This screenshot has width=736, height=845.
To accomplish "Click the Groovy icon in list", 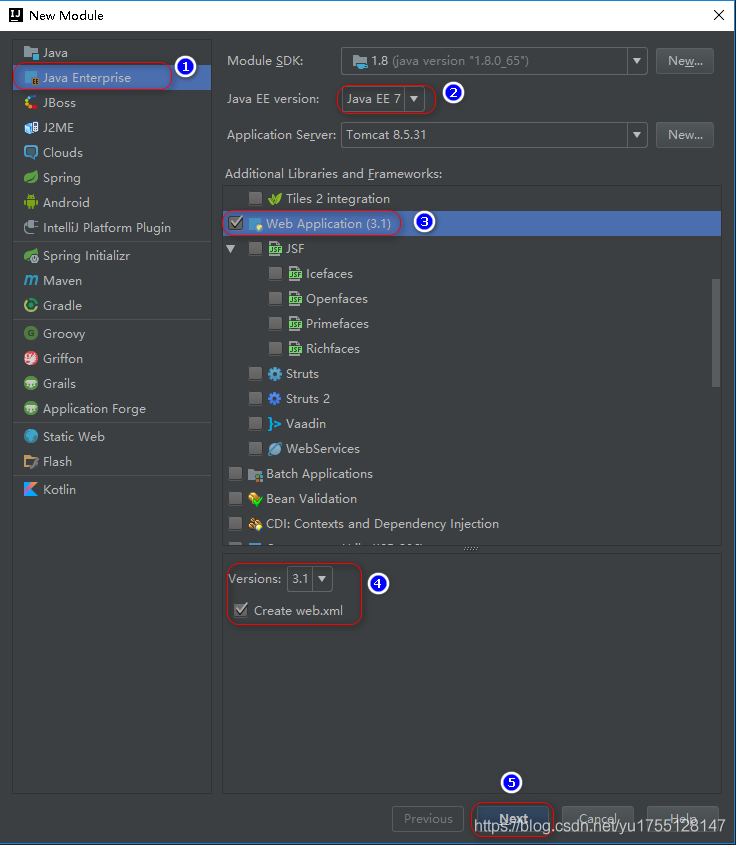I will pos(32,334).
